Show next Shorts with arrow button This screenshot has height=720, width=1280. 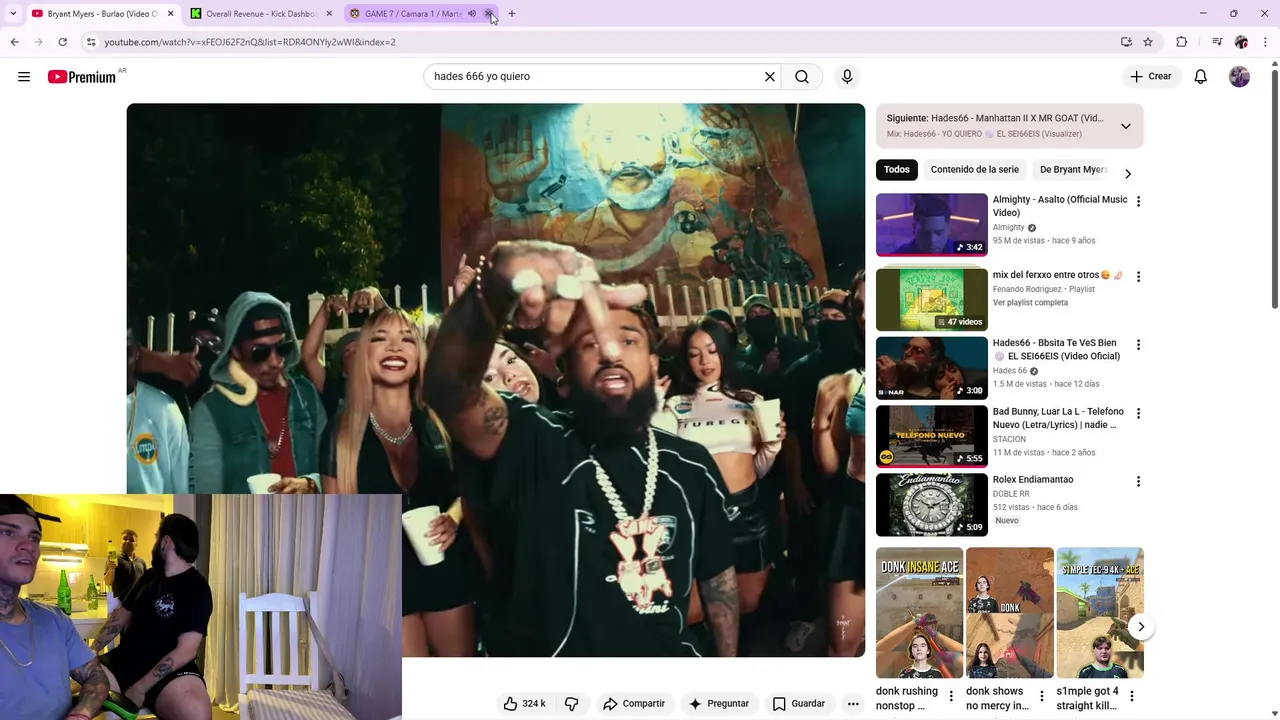point(1141,627)
